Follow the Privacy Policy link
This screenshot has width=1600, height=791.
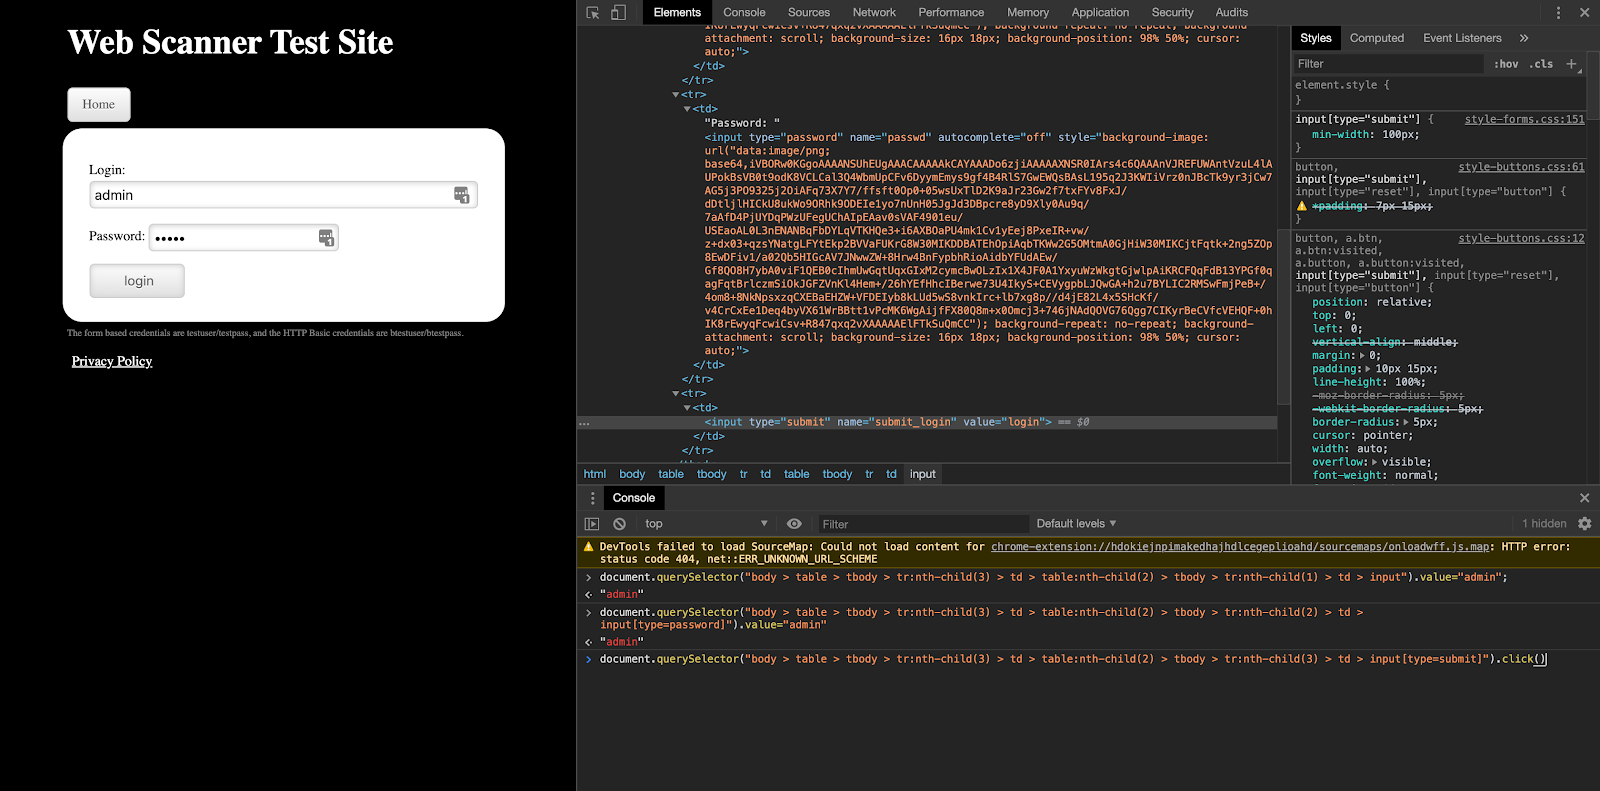click(x=112, y=362)
